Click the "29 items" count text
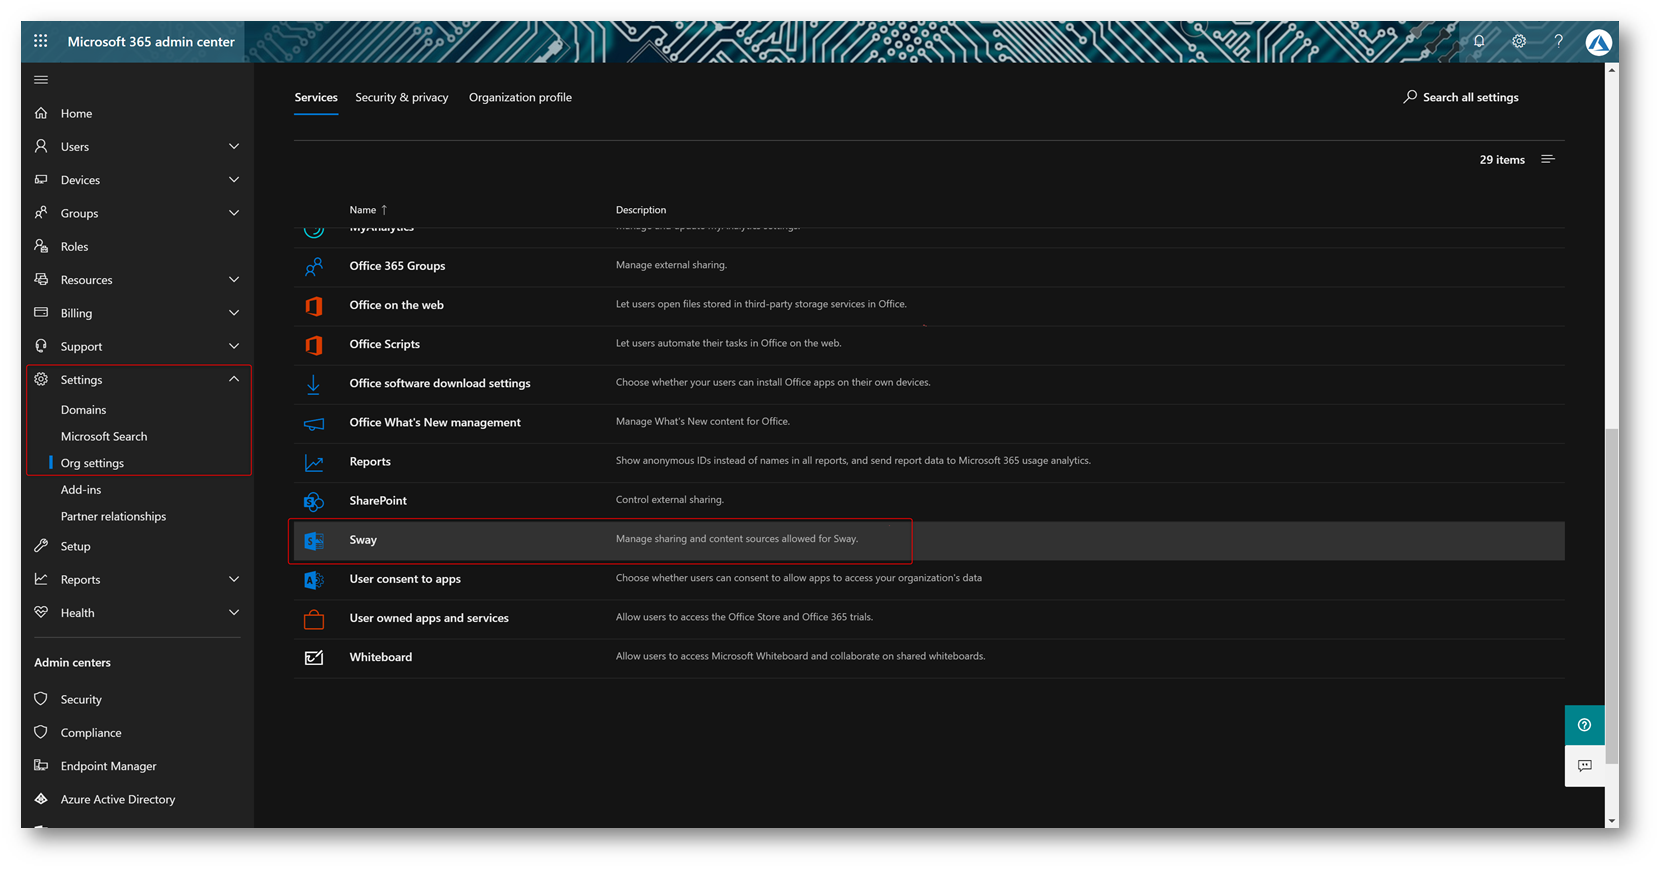 (x=1502, y=160)
